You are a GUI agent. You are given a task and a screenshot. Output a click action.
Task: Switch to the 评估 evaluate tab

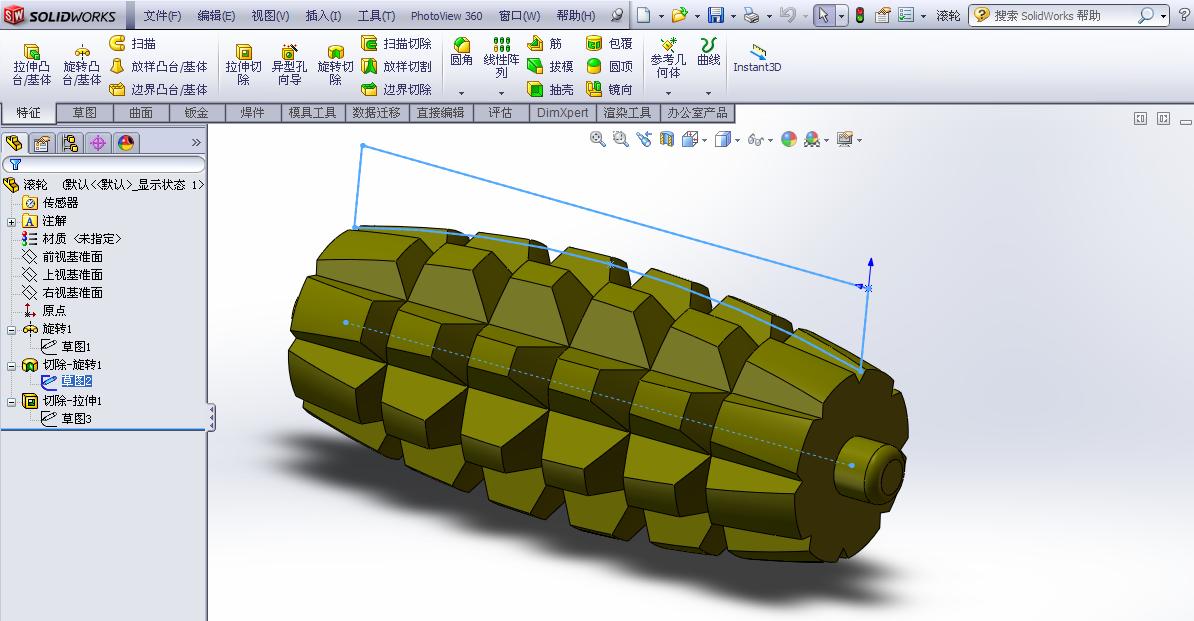(500, 113)
